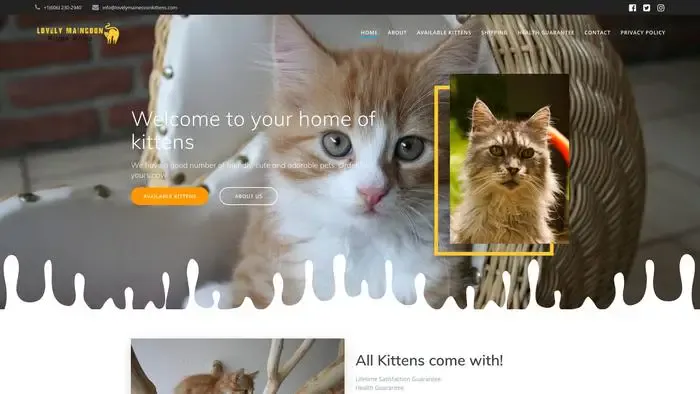Click the 'Welcome to your home of kittens' heading

click(x=253, y=130)
